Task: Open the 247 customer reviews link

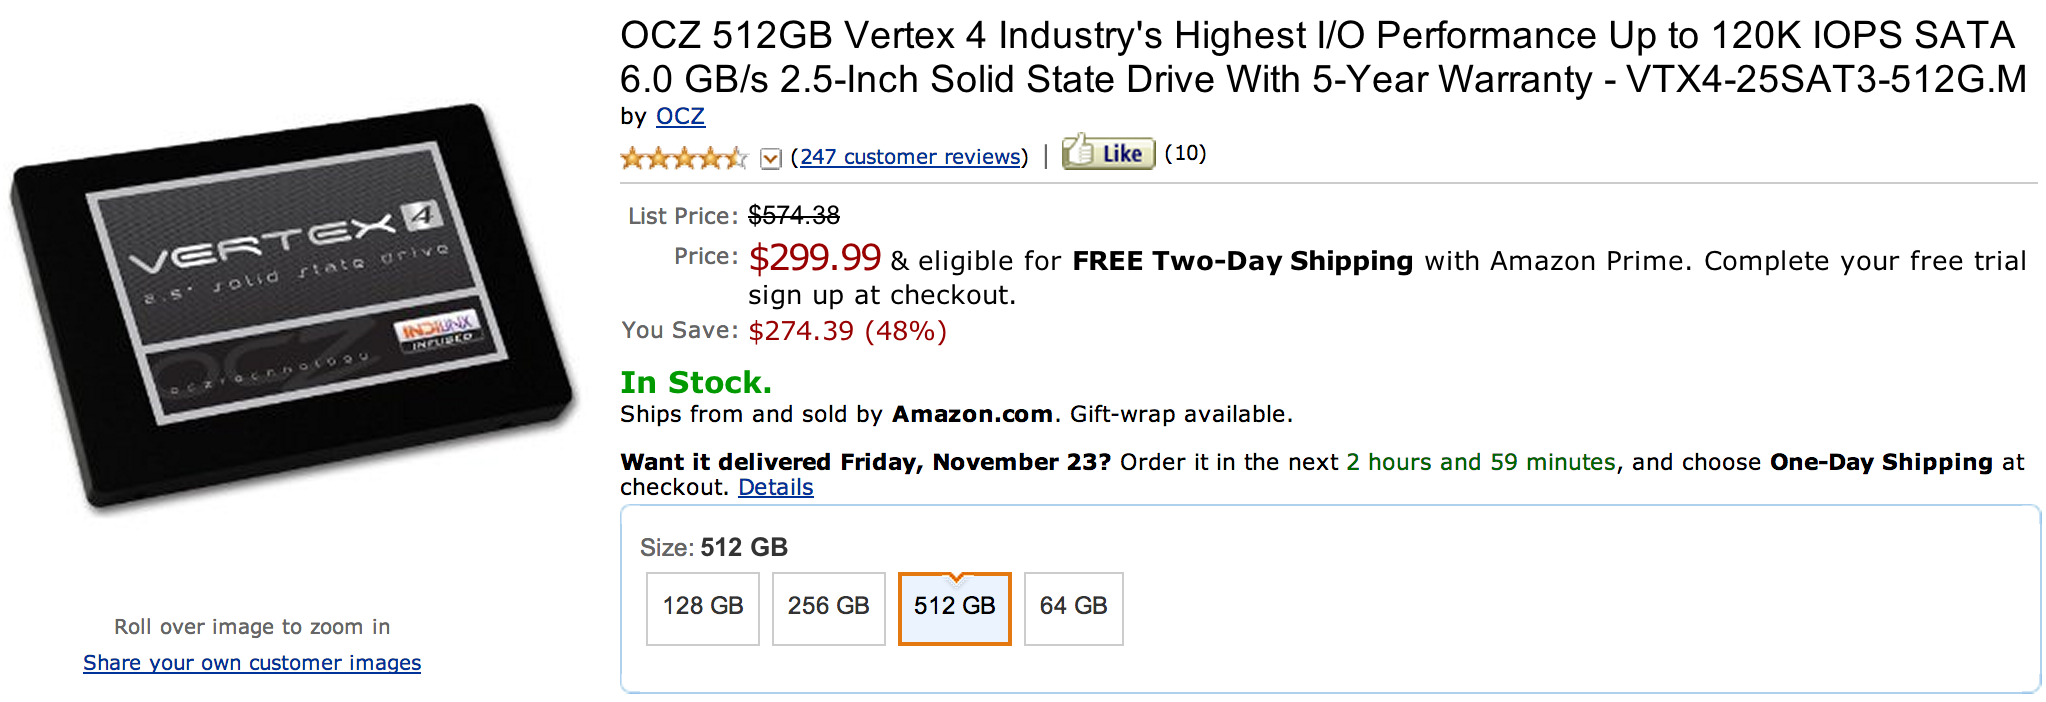Action: [911, 157]
